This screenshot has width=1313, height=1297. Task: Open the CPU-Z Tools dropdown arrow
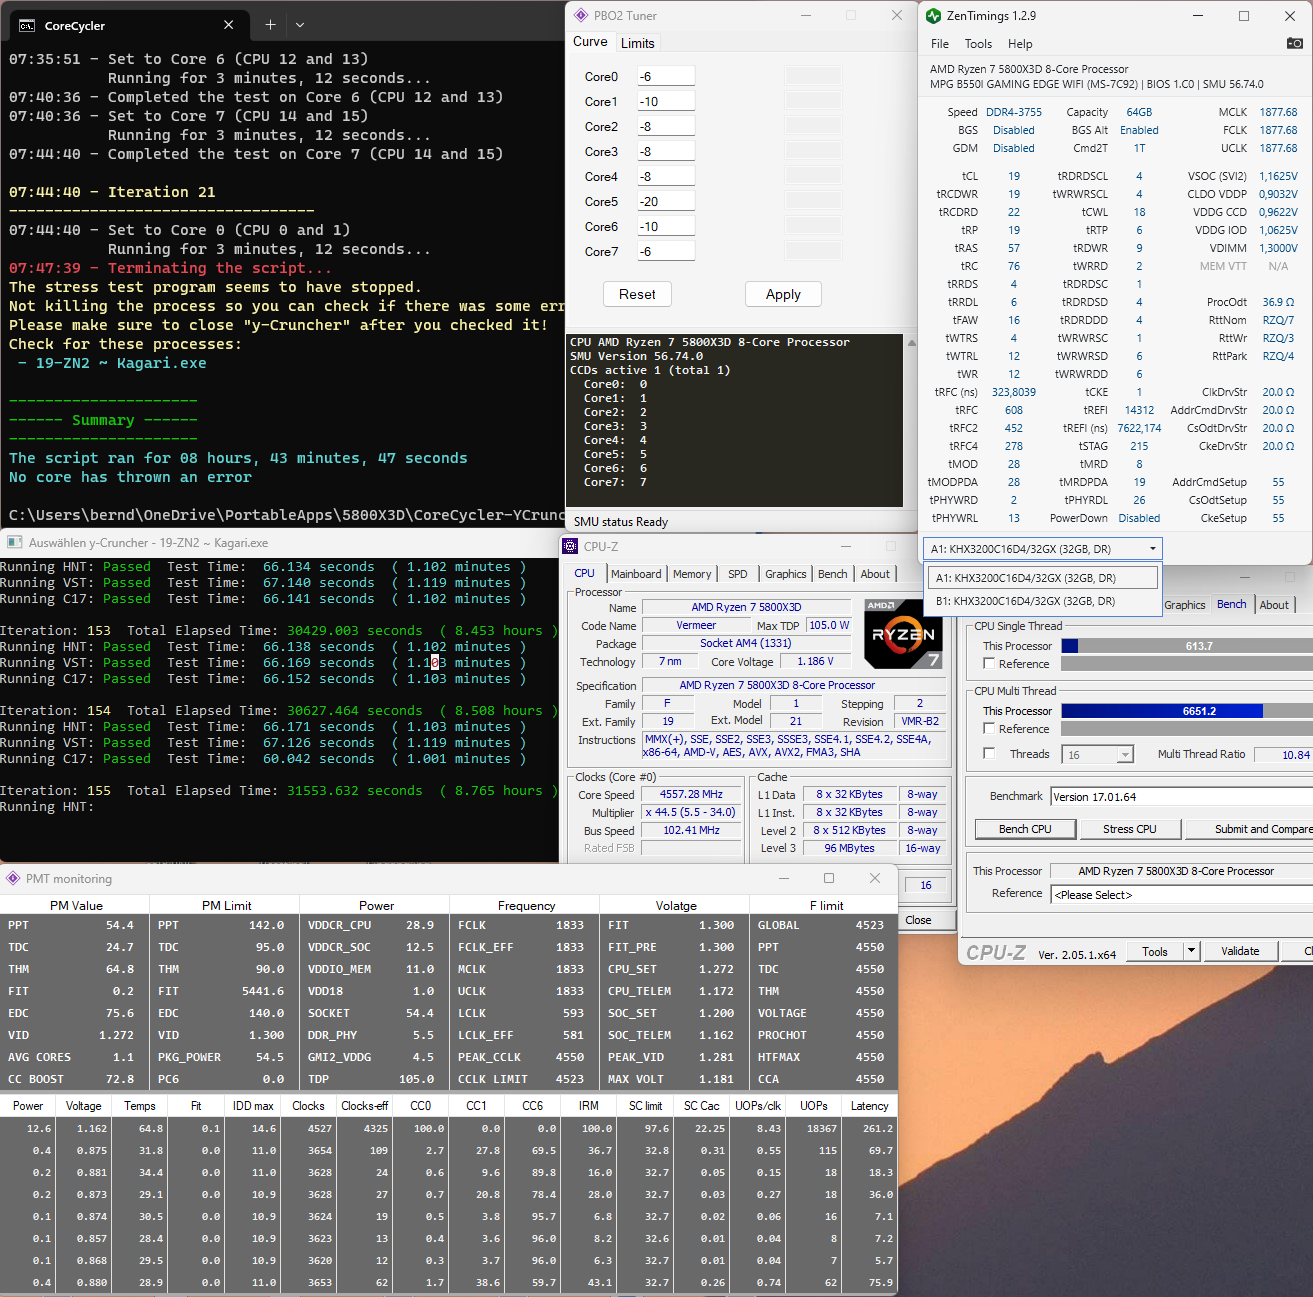(1191, 951)
